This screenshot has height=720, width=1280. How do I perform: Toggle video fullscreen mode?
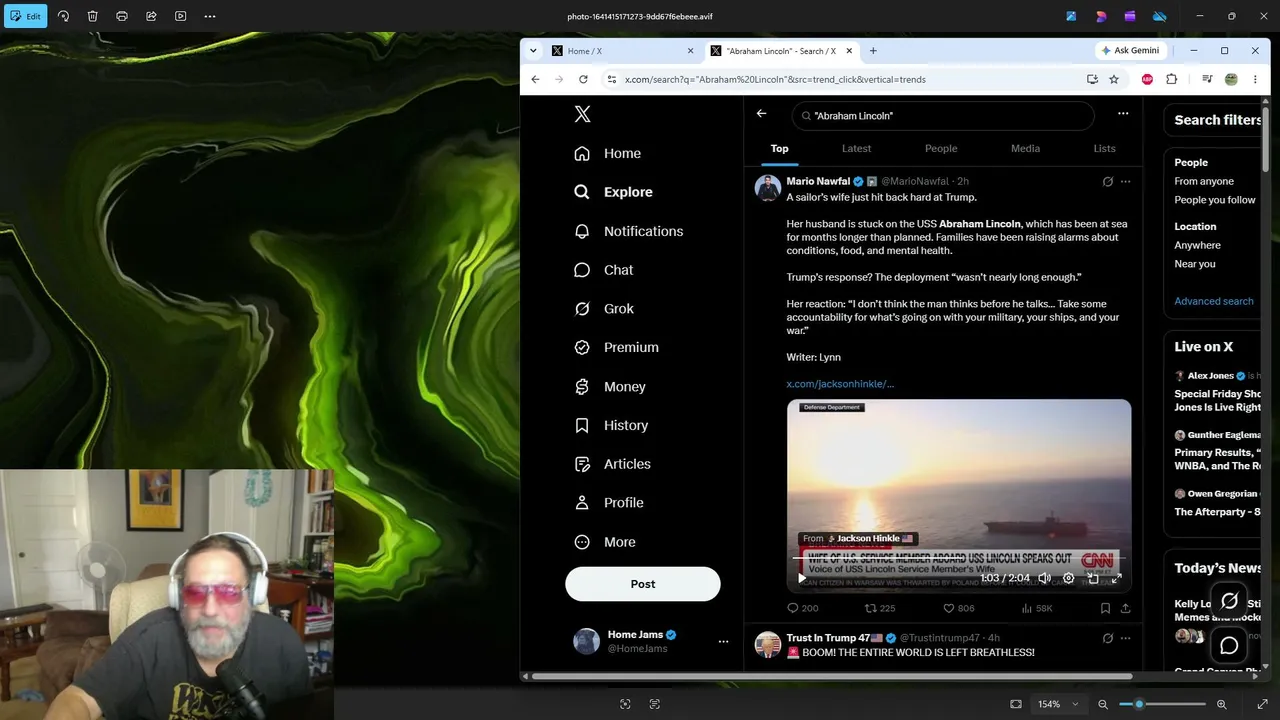pos(1117,578)
